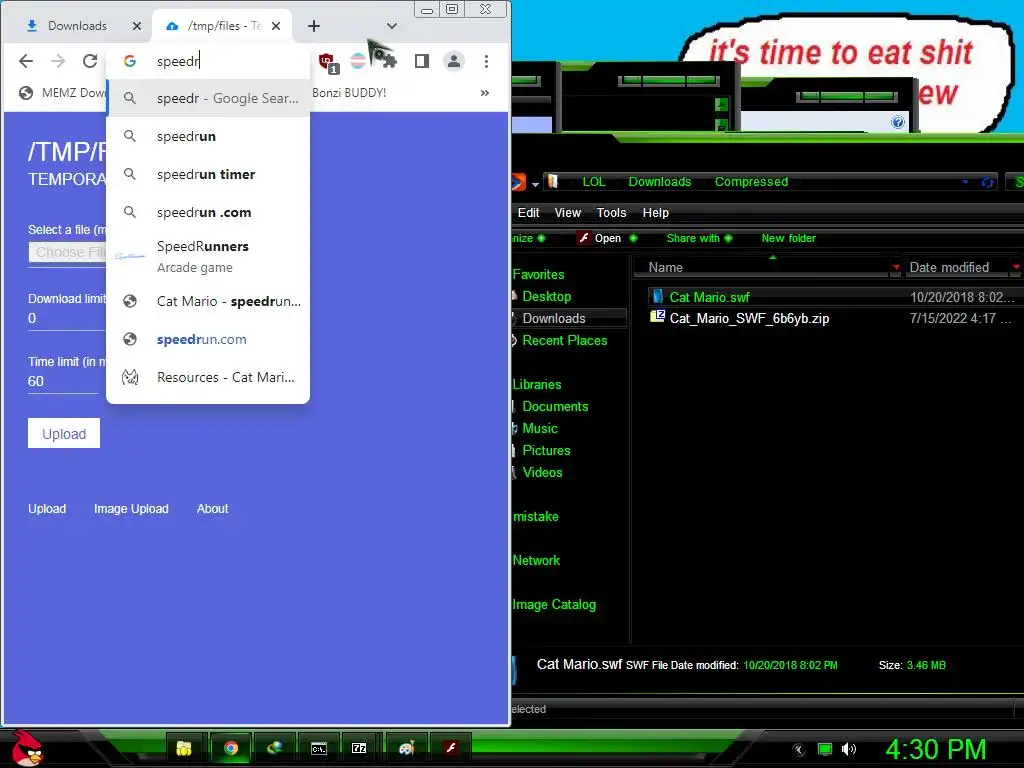
Task: Open the recent locations dropdown arrow
Action: click(x=536, y=184)
